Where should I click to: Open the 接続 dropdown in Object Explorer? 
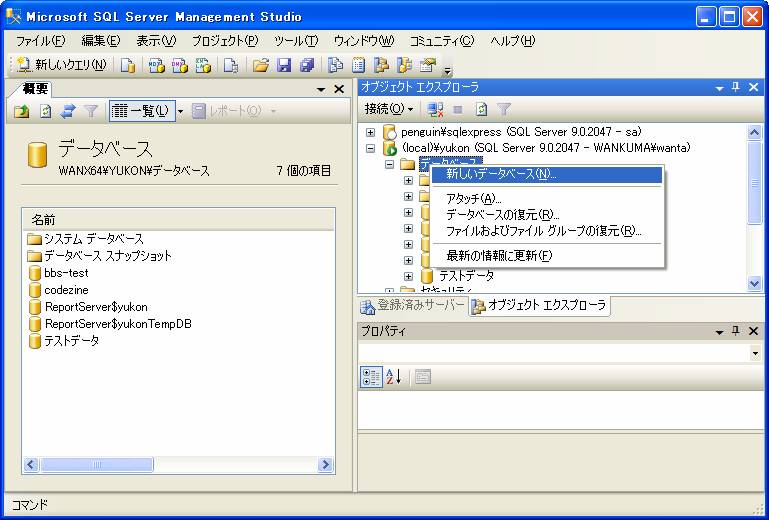click(389, 109)
